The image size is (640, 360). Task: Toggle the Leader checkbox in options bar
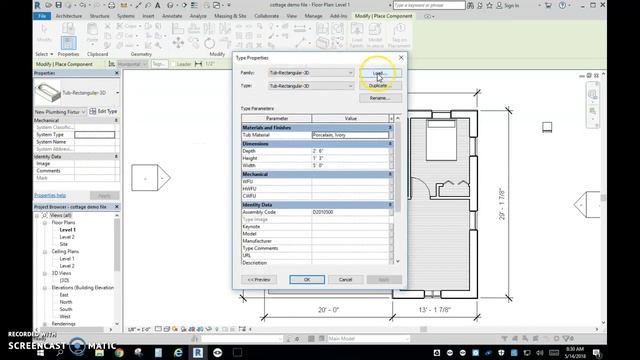(x=173, y=64)
